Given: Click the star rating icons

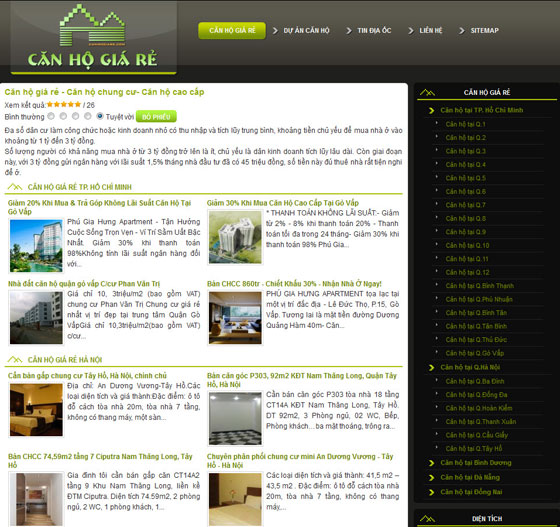Looking at the screenshot, I should click(64, 104).
